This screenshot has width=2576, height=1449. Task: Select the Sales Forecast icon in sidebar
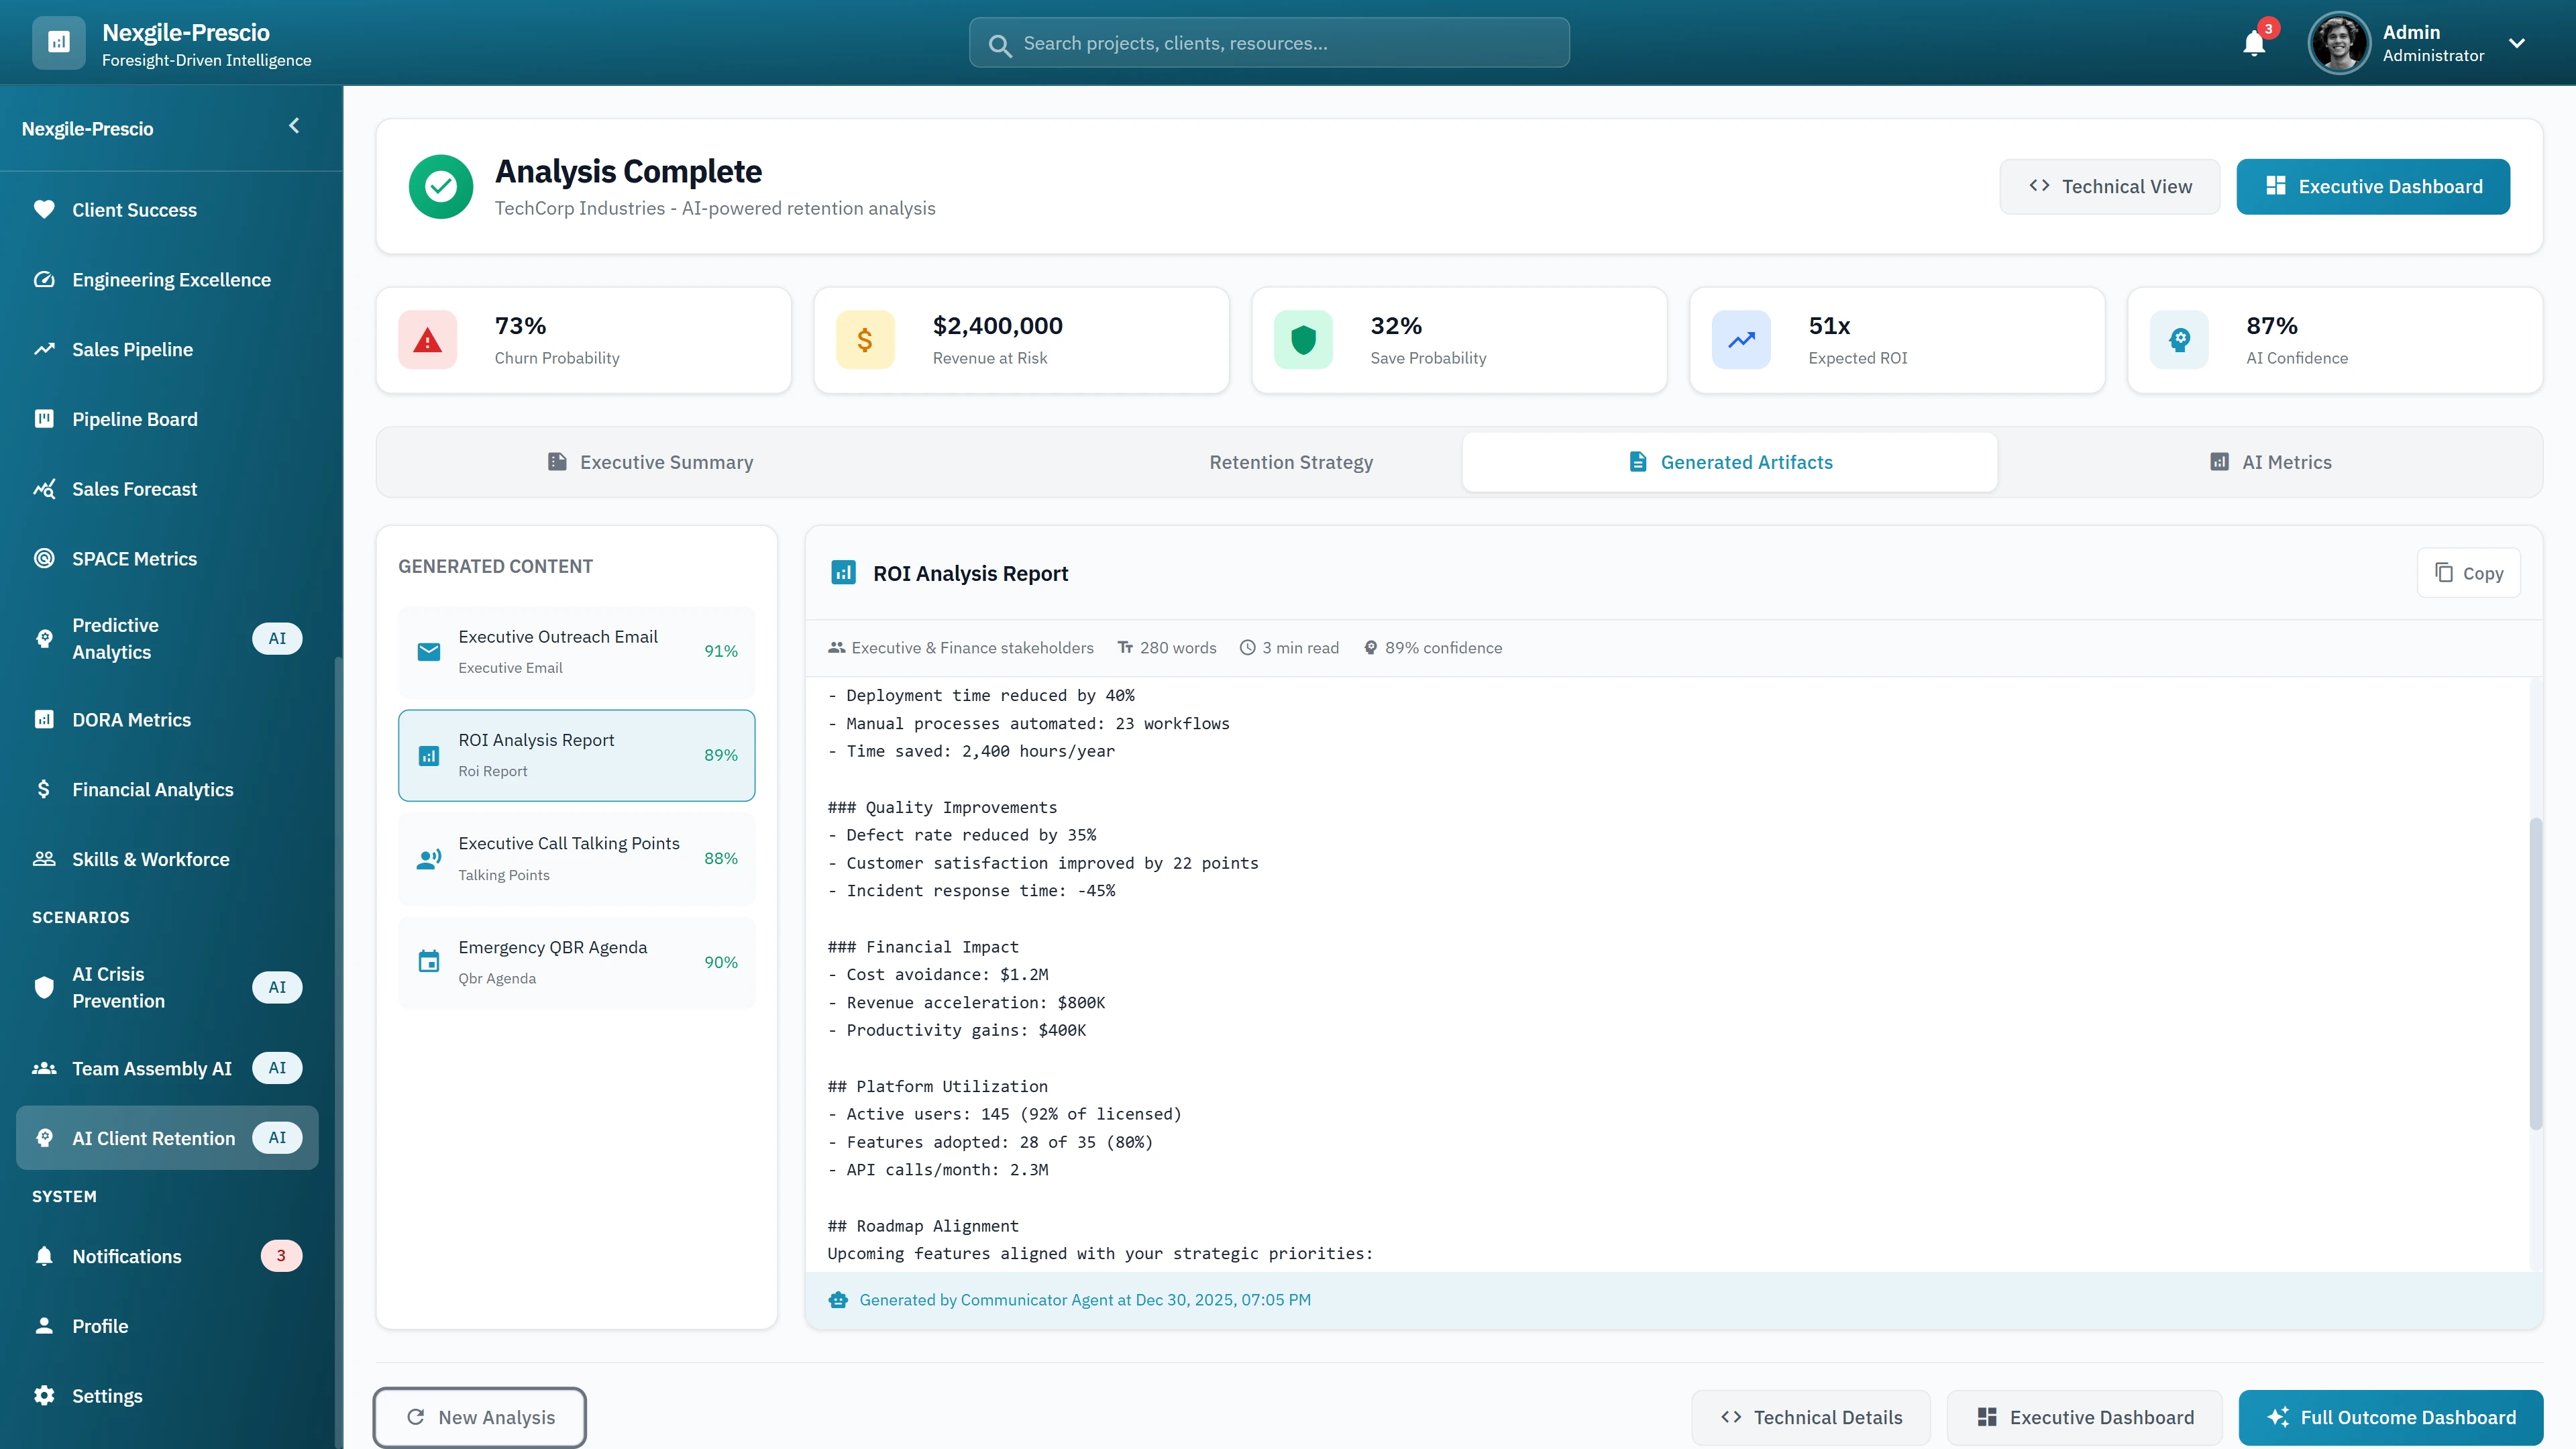(x=44, y=489)
